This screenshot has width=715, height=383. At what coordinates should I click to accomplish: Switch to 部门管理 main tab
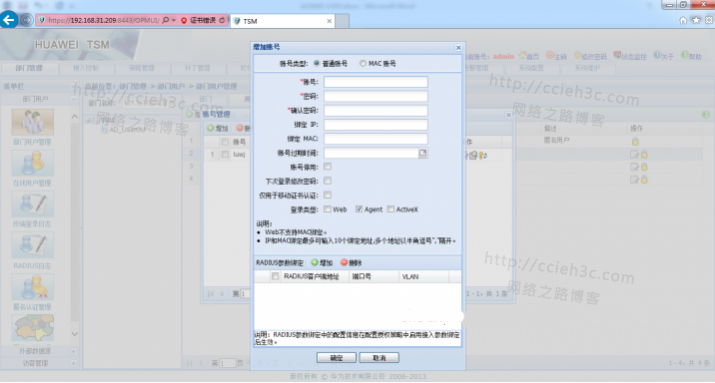click(29, 68)
